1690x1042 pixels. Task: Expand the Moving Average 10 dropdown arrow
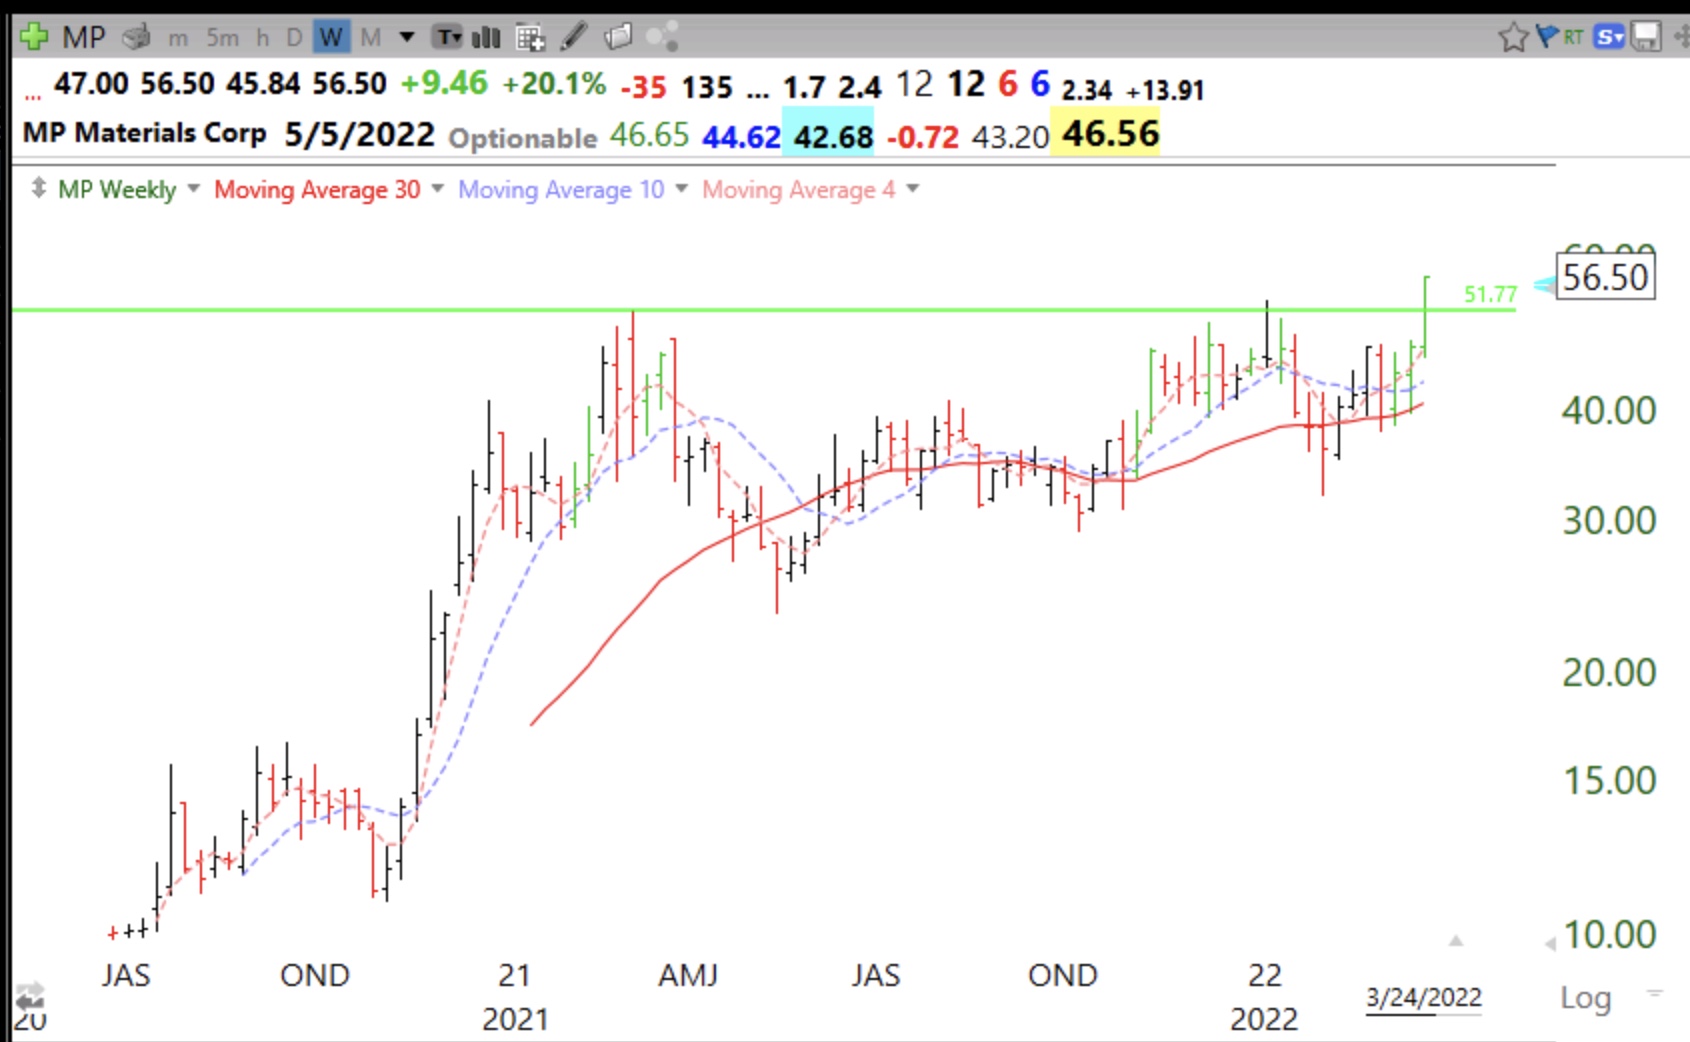click(681, 188)
